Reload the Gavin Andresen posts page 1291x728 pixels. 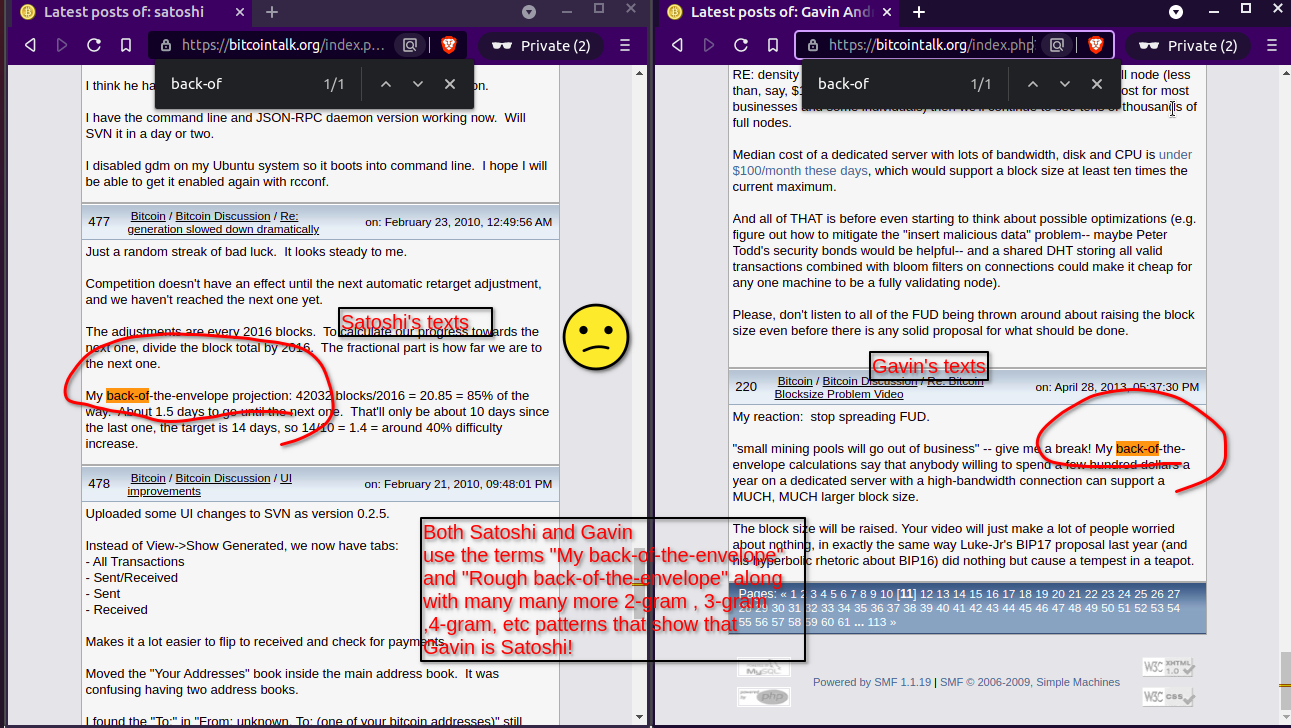(x=741, y=45)
